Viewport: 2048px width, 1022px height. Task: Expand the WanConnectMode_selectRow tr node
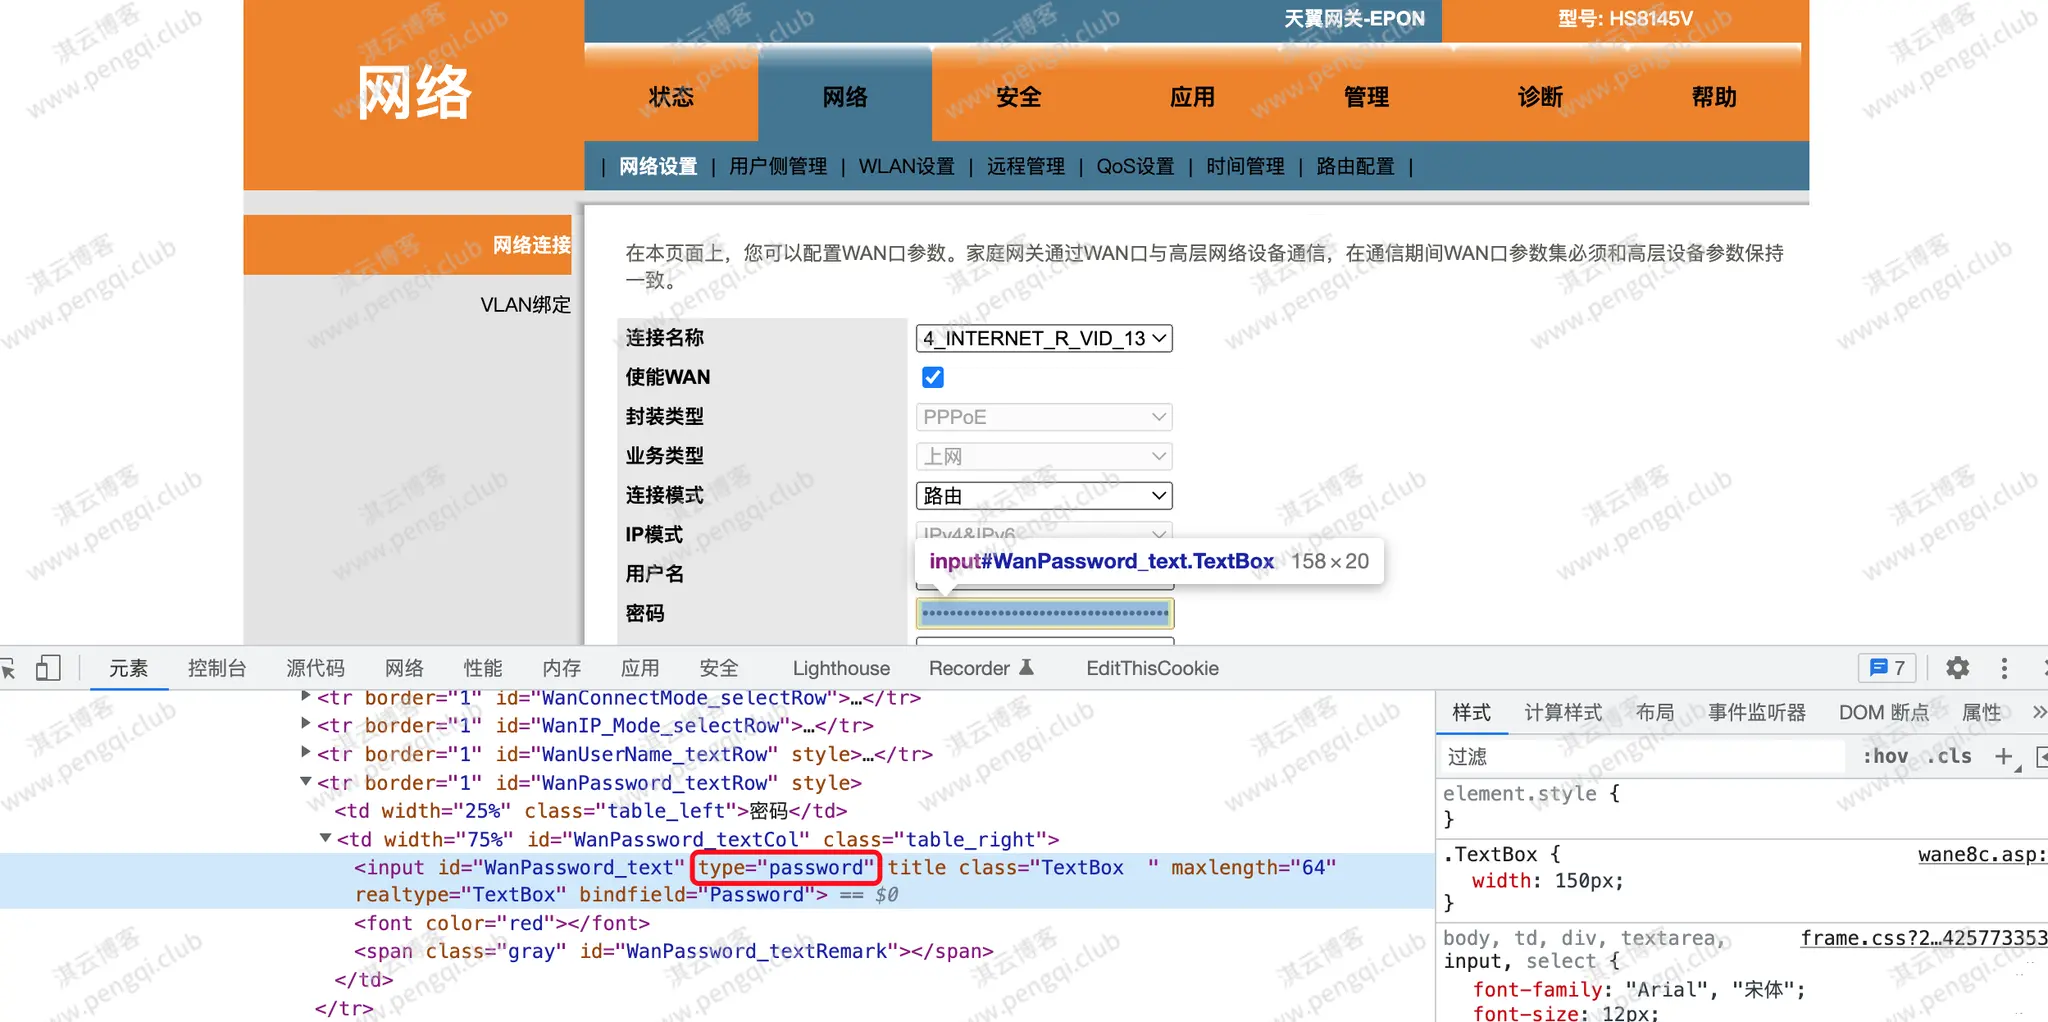click(306, 697)
